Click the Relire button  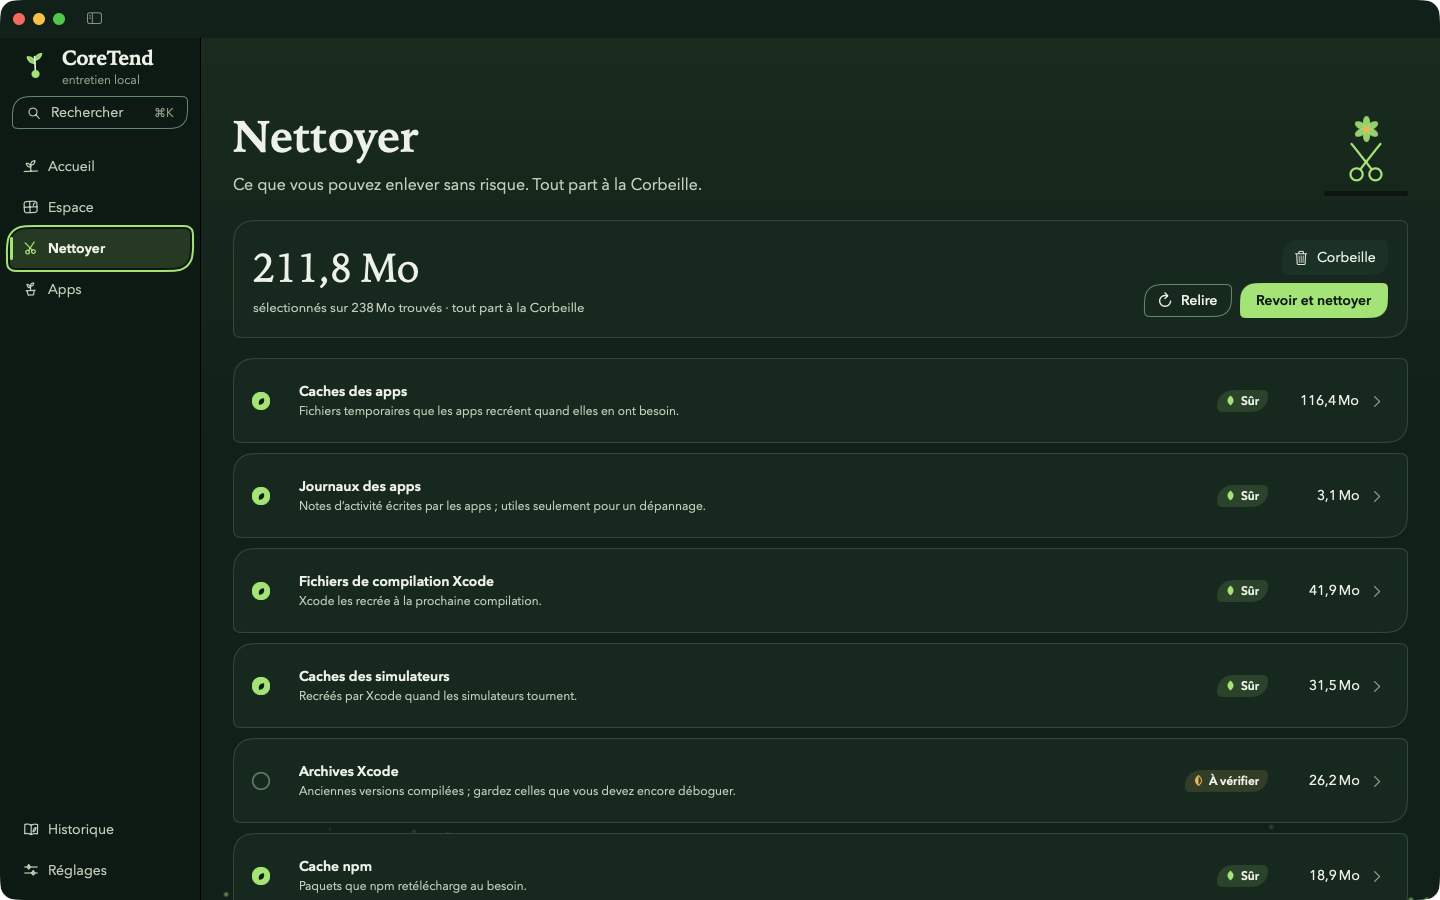pyautogui.click(x=1187, y=300)
